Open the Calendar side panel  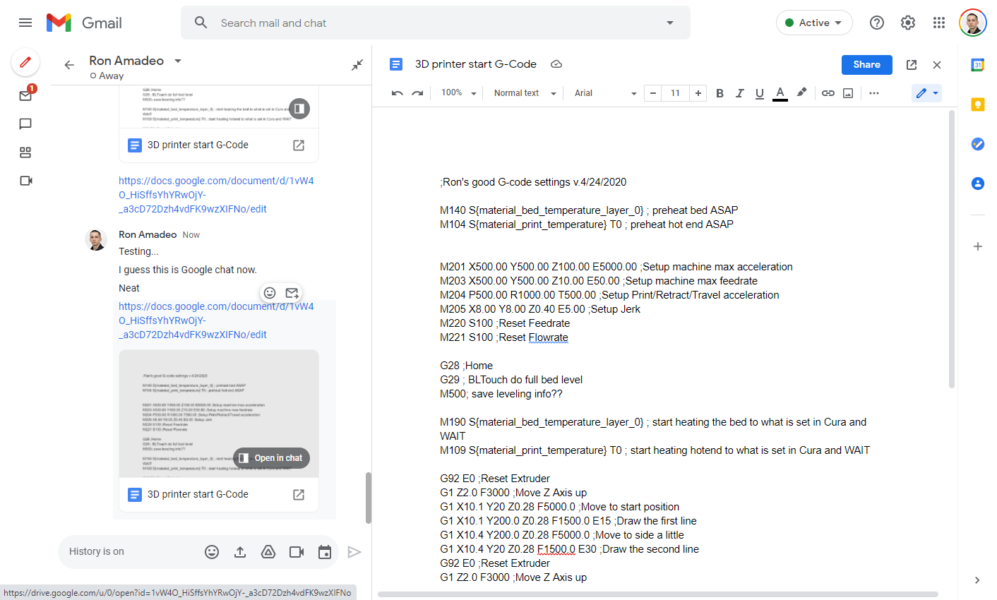click(x=977, y=65)
